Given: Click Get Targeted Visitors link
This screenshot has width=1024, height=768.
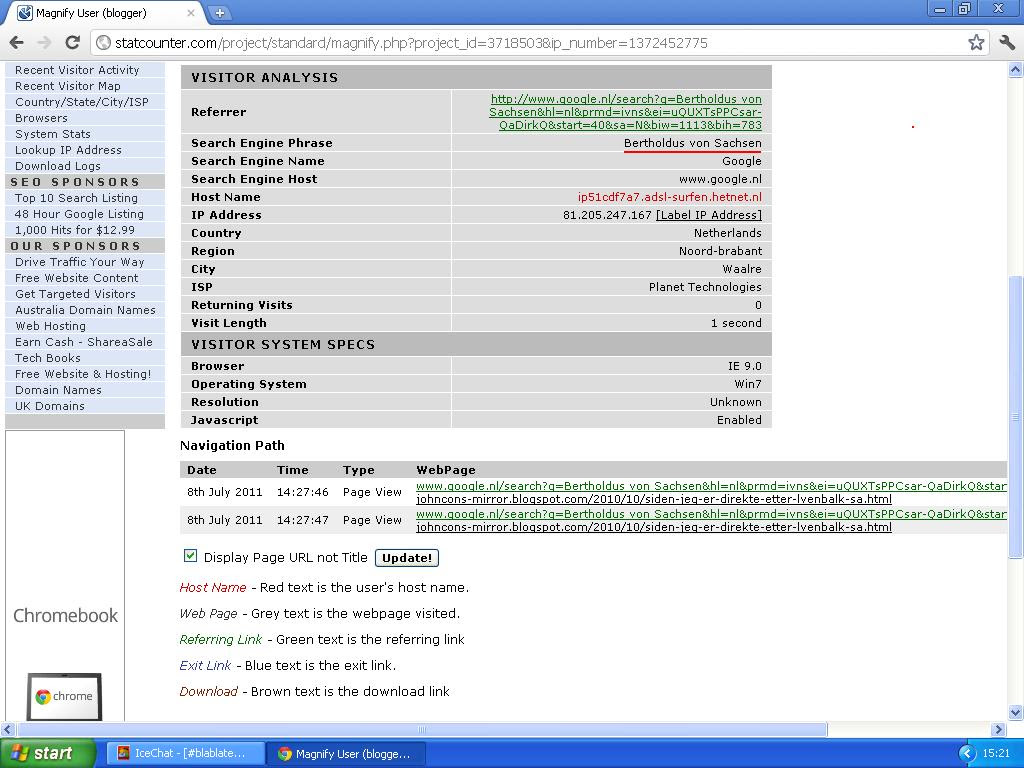Looking at the screenshot, I should [x=75, y=294].
